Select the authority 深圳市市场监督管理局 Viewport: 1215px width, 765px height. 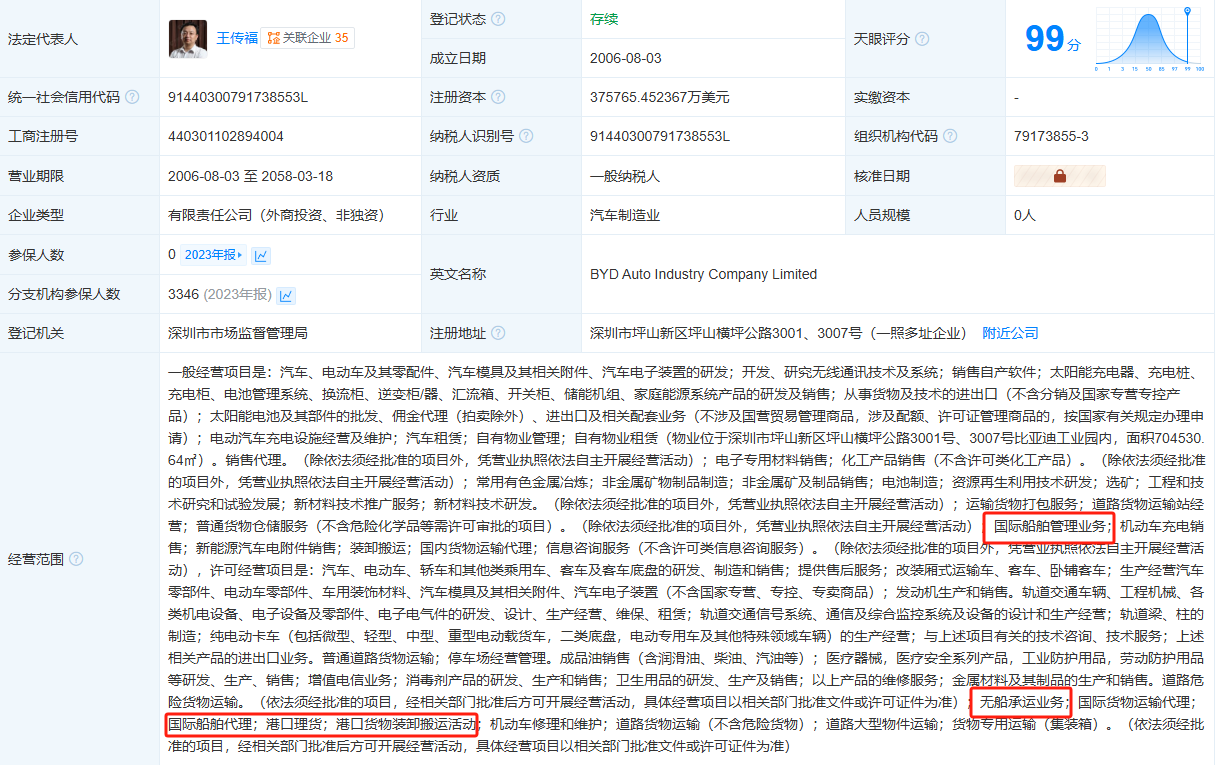click(x=238, y=333)
